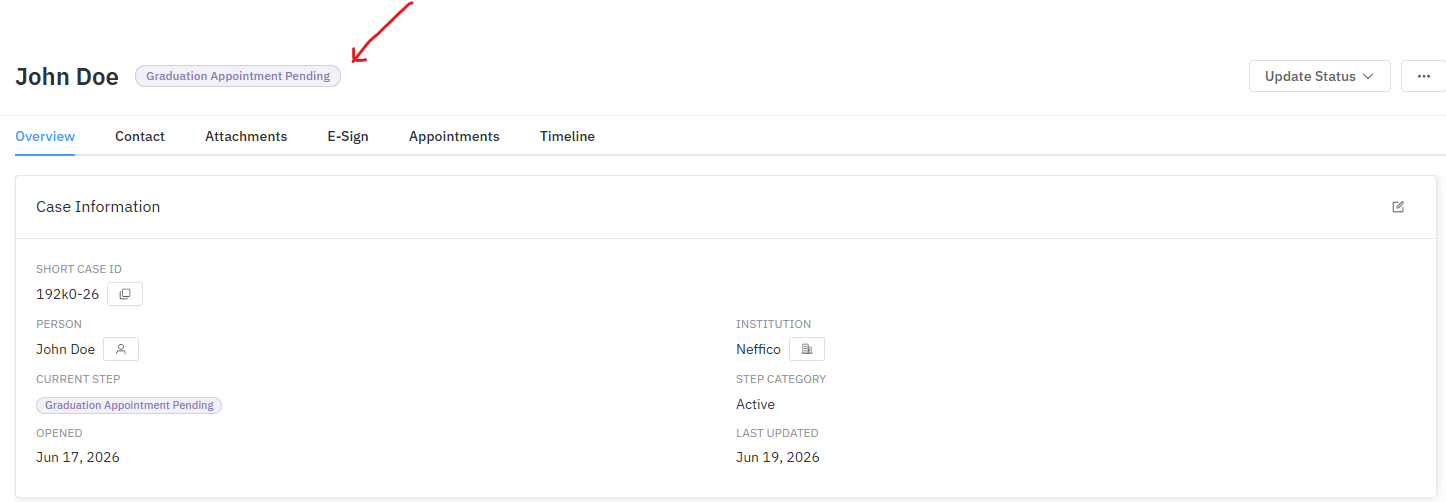Switch to the Overview tab
Screen dimensions: 1446x502
coord(45,136)
